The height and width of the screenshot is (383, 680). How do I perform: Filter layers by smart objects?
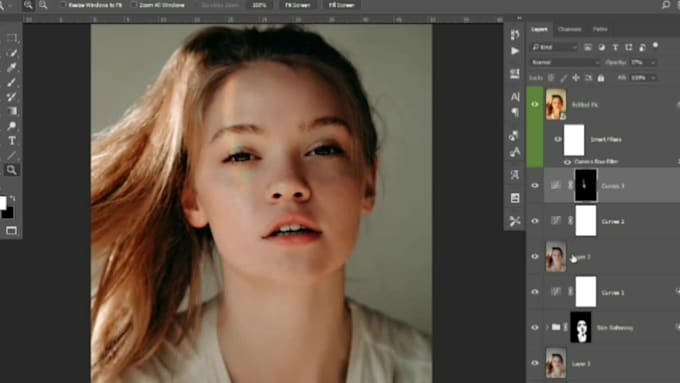(x=642, y=47)
